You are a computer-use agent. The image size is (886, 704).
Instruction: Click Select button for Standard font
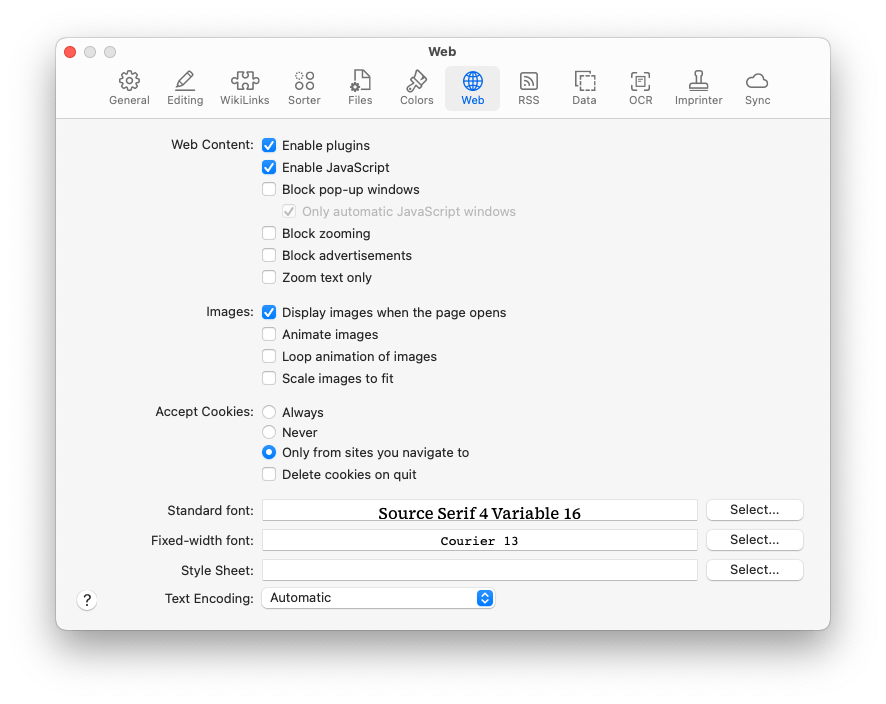754,510
